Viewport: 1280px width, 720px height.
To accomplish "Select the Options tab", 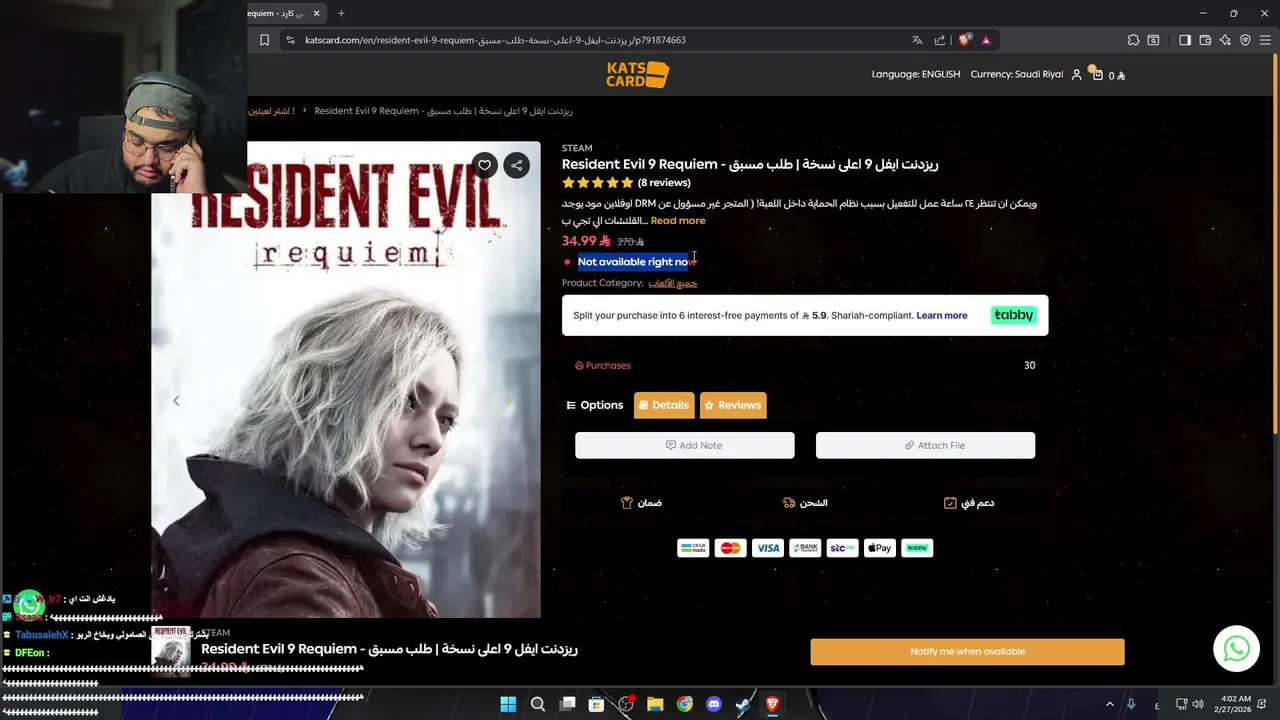I will pyautogui.click(x=595, y=405).
